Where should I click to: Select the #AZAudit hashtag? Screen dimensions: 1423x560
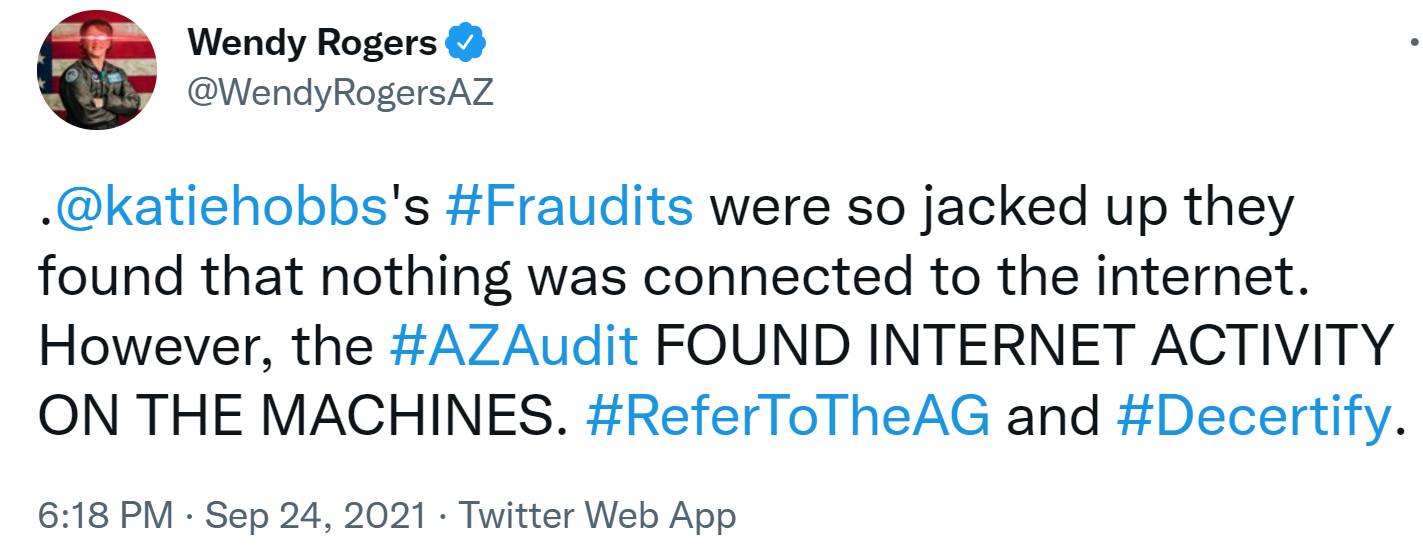coord(512,346)
